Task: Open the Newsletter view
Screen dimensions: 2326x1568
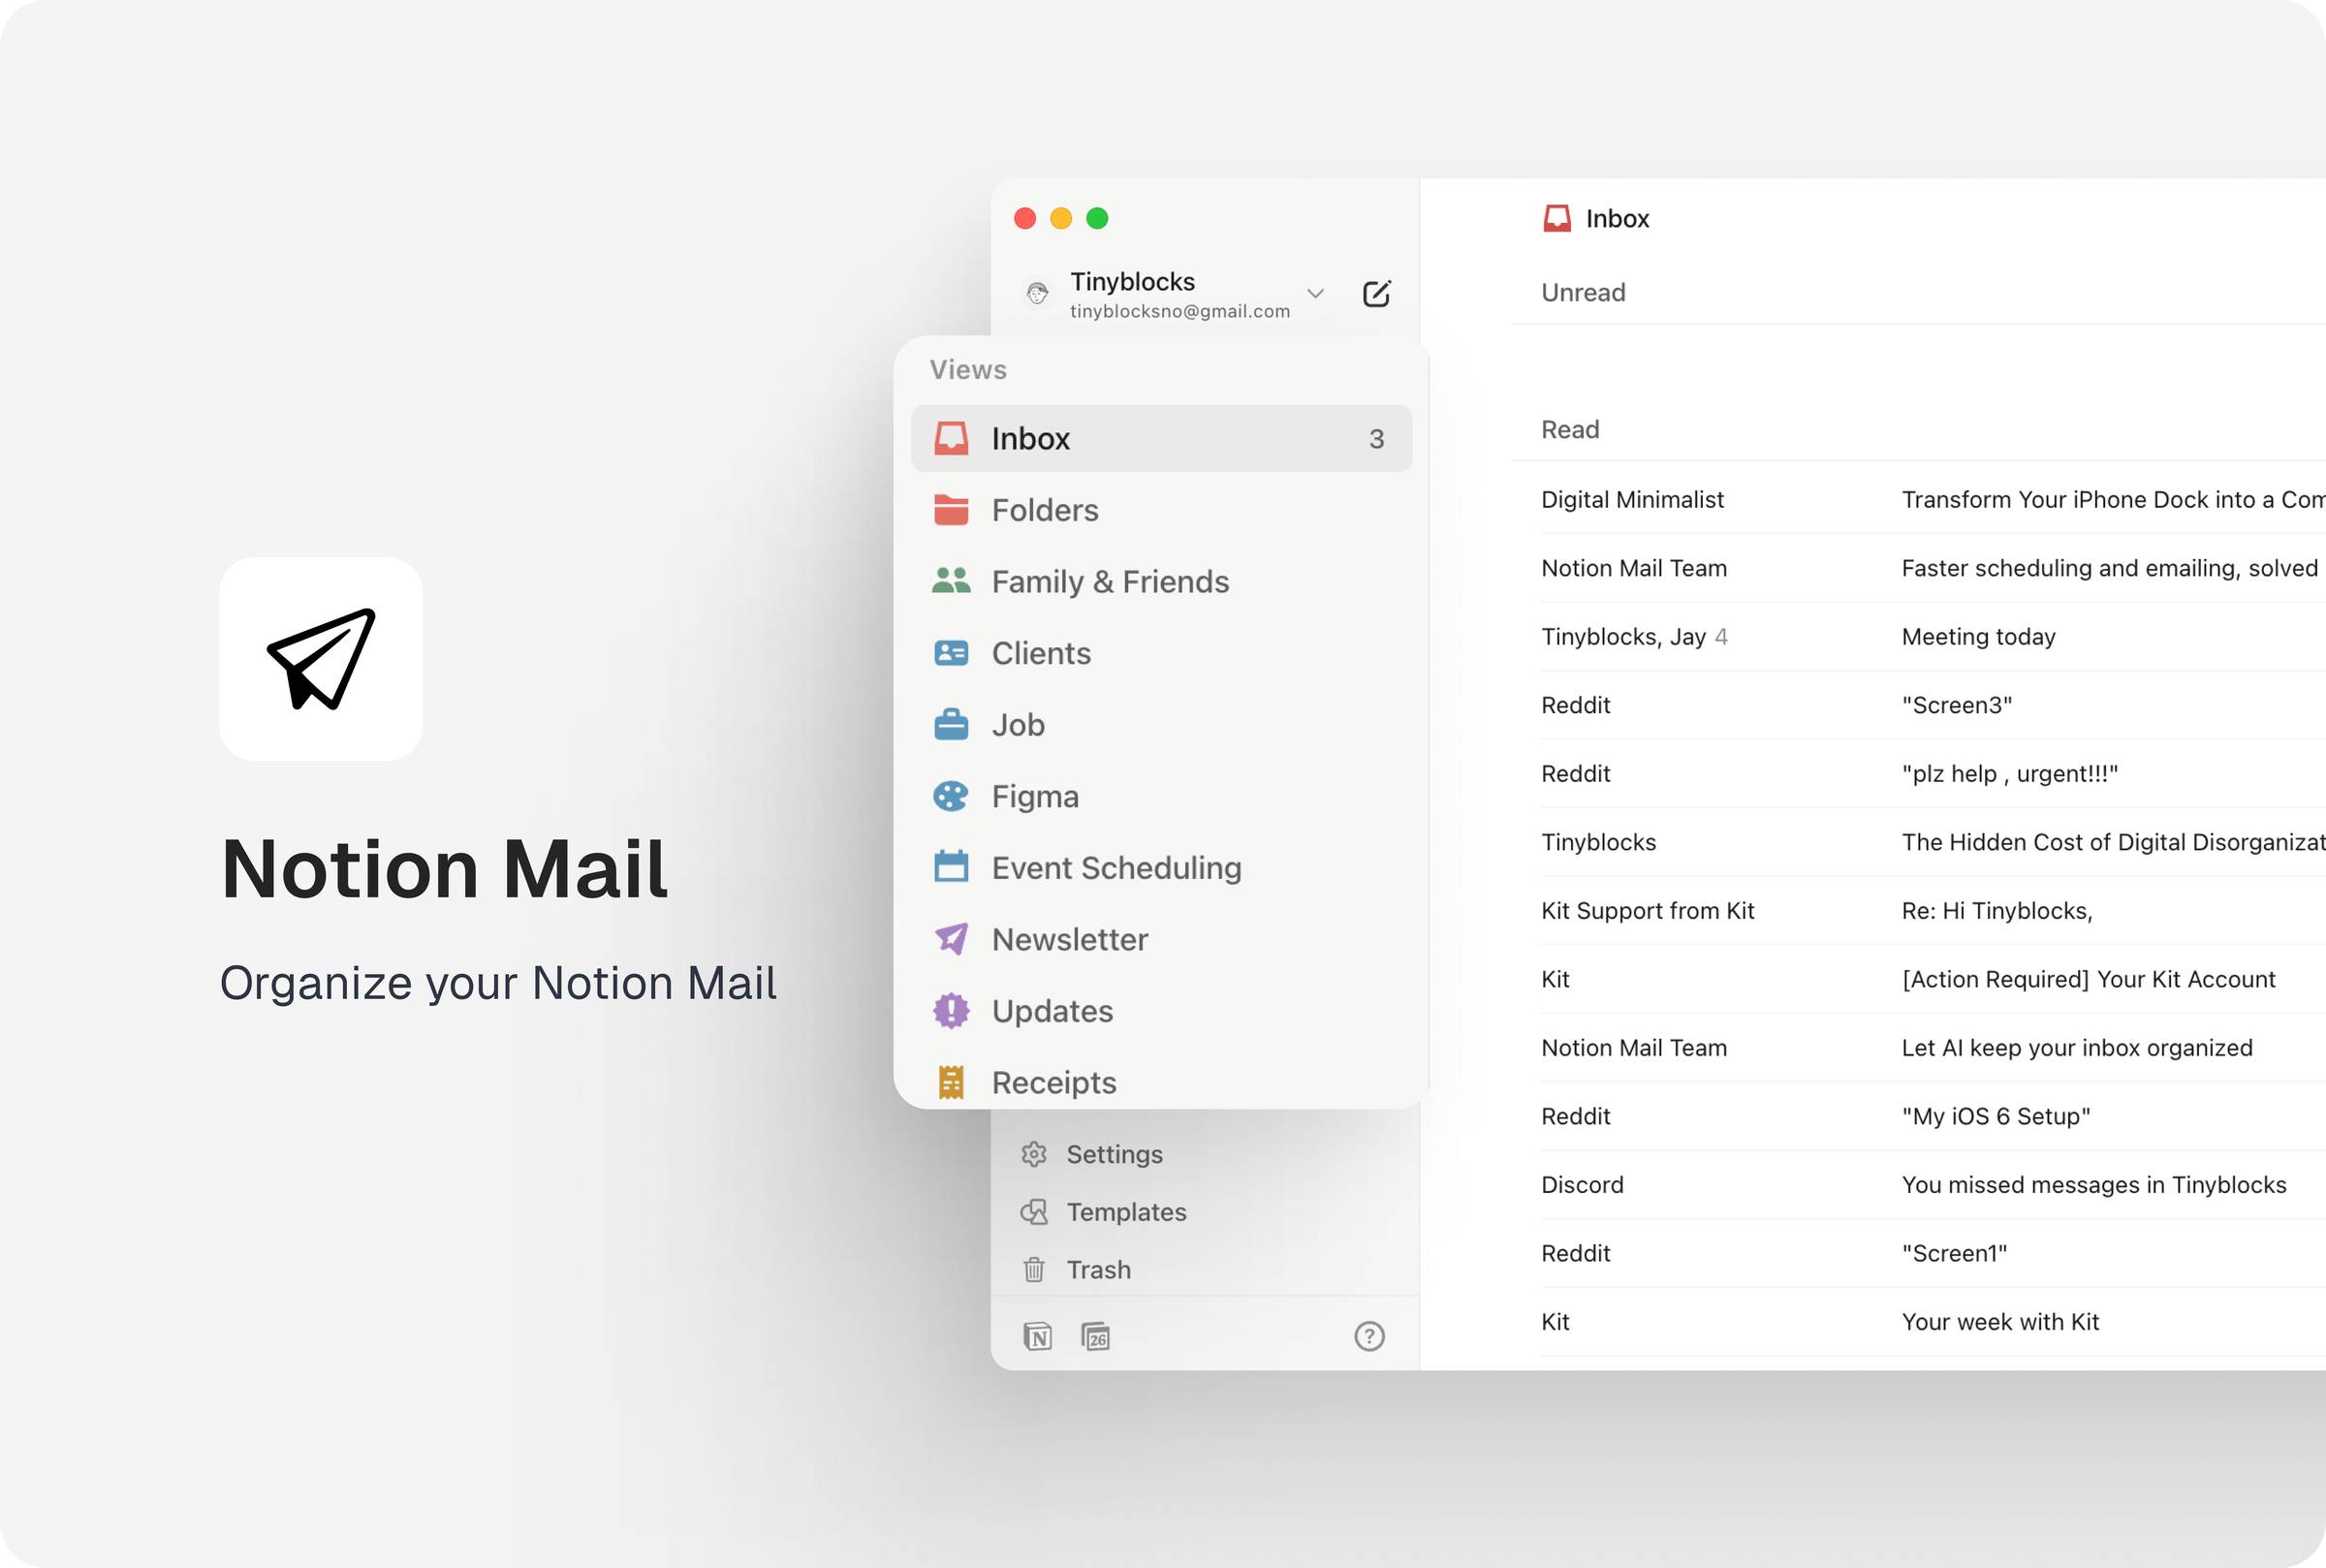Action: pyautogui.click(x=1161, y=939)
